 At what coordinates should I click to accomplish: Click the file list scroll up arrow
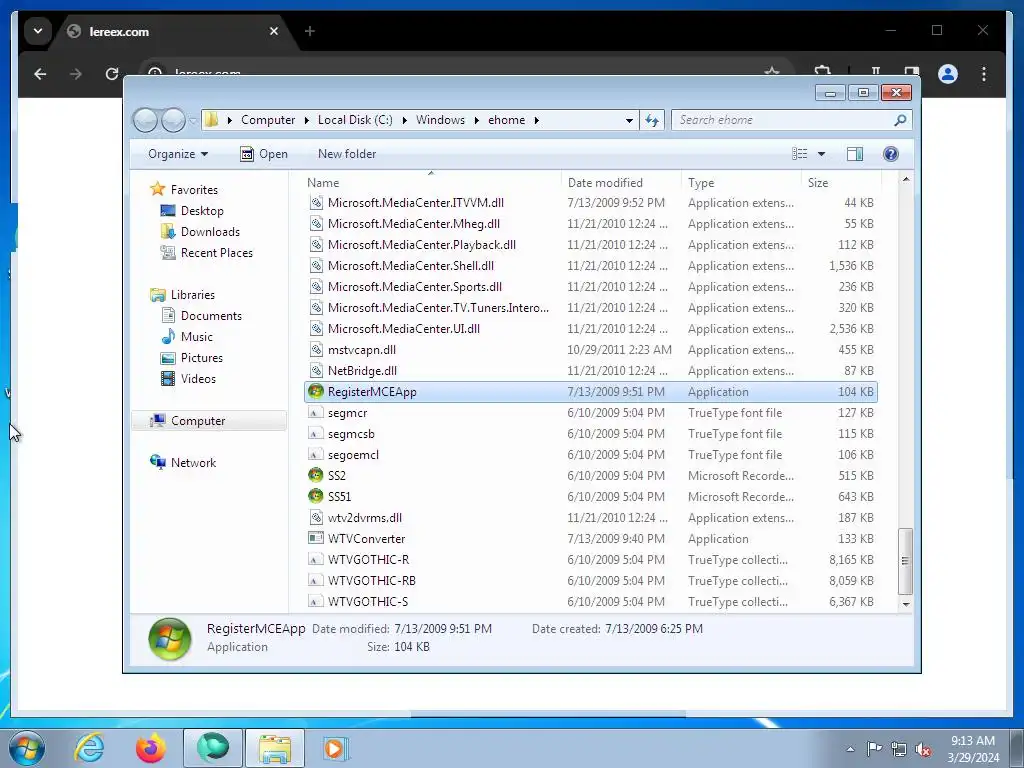click(906, 179)
